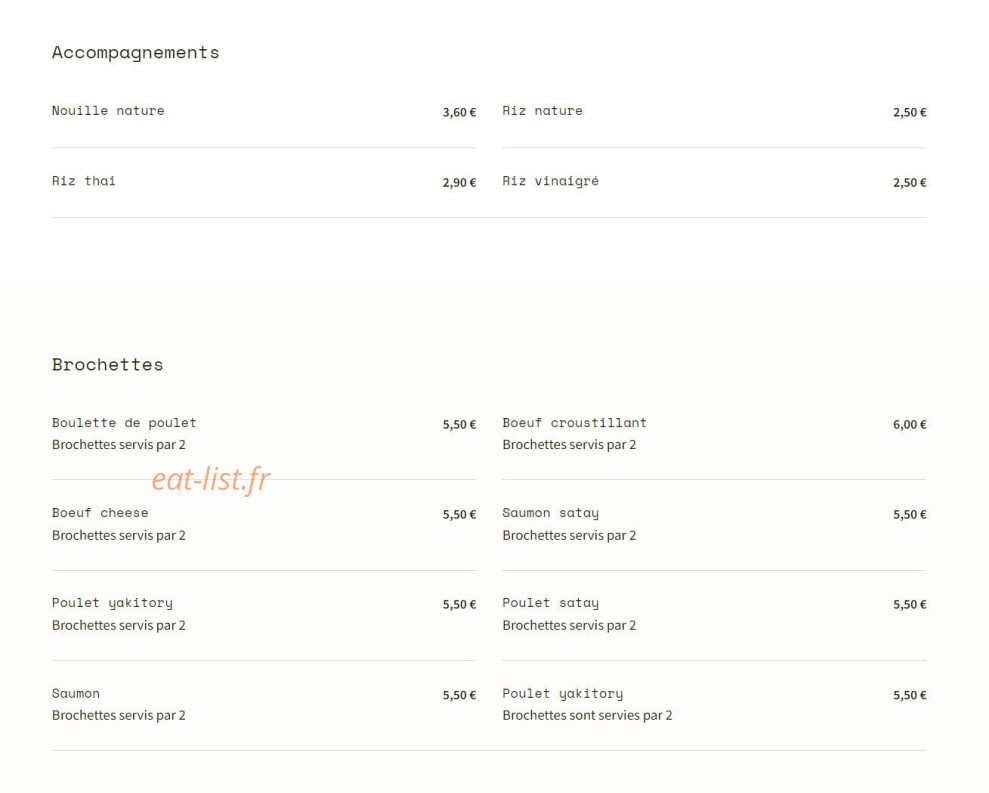The width and height of the screenshot is (989, 793).
Task: Click 'Brochettes sont servies par 2' description
Action: (x=587, y=715)
